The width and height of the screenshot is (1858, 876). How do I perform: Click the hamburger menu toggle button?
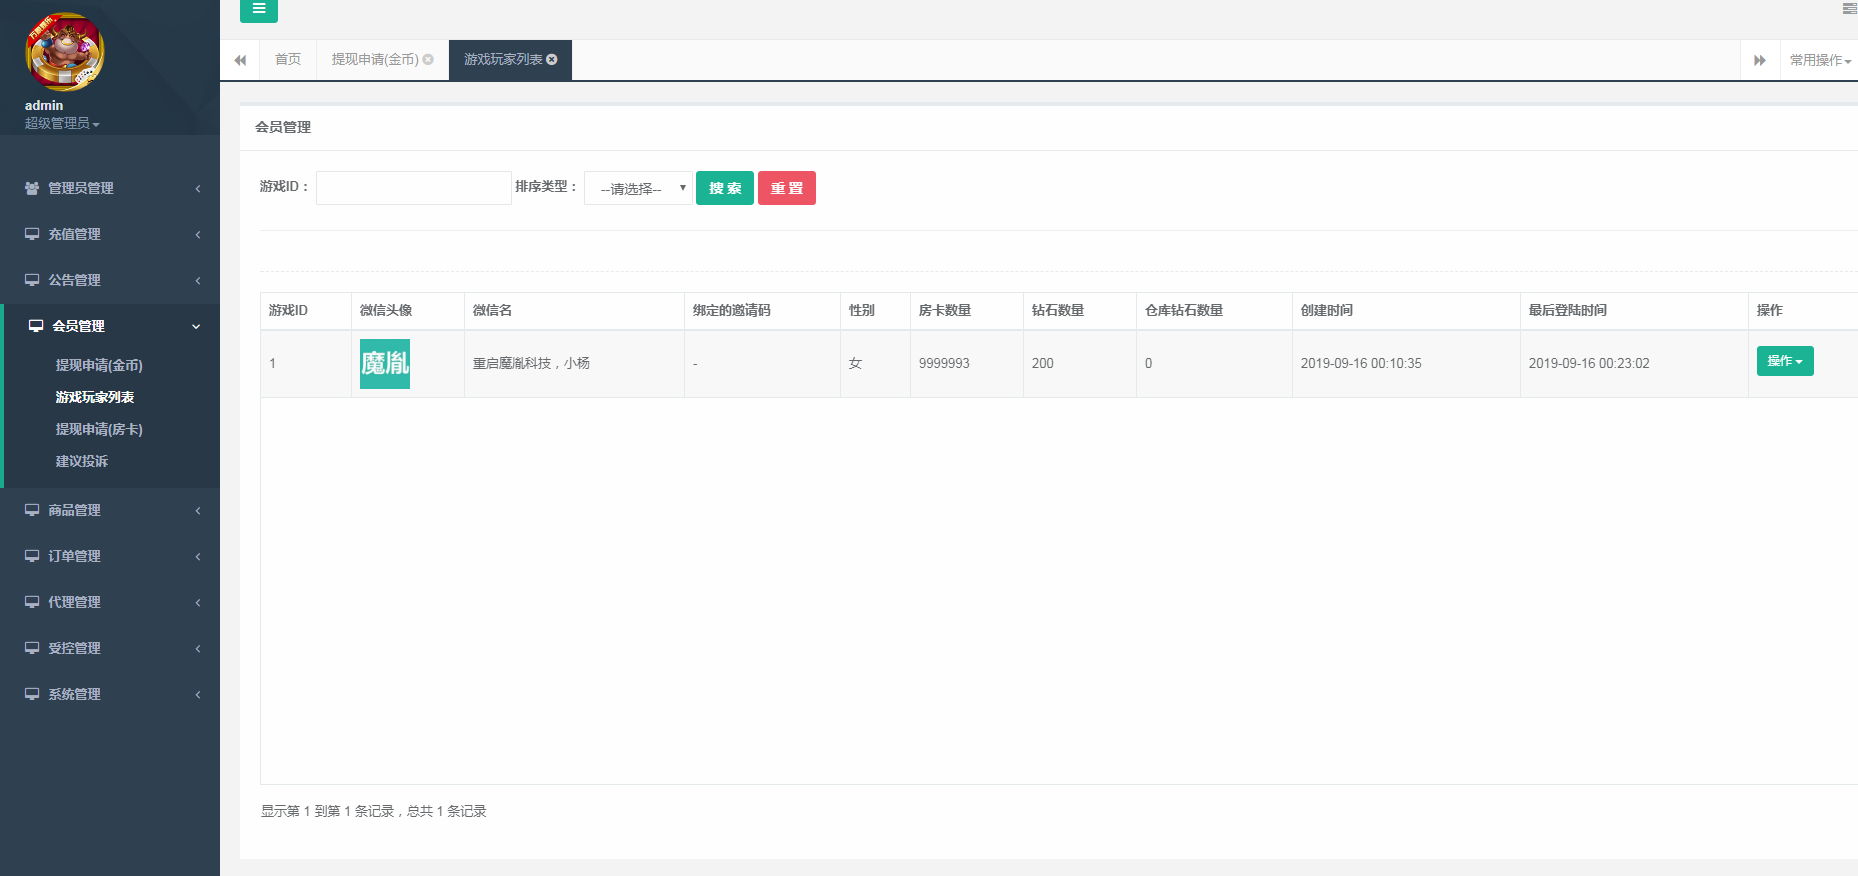pyautogui.click(x=258, y=10)
